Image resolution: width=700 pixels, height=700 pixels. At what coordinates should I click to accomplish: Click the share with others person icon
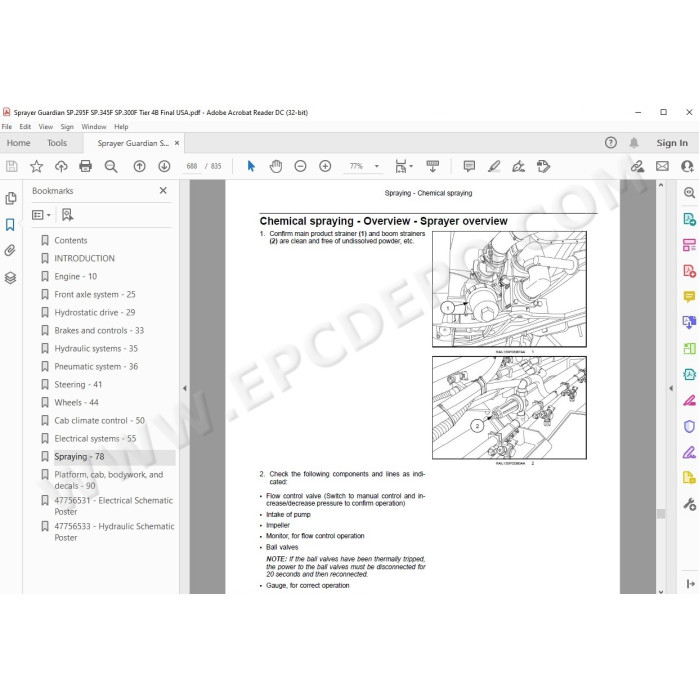(687, 167)
